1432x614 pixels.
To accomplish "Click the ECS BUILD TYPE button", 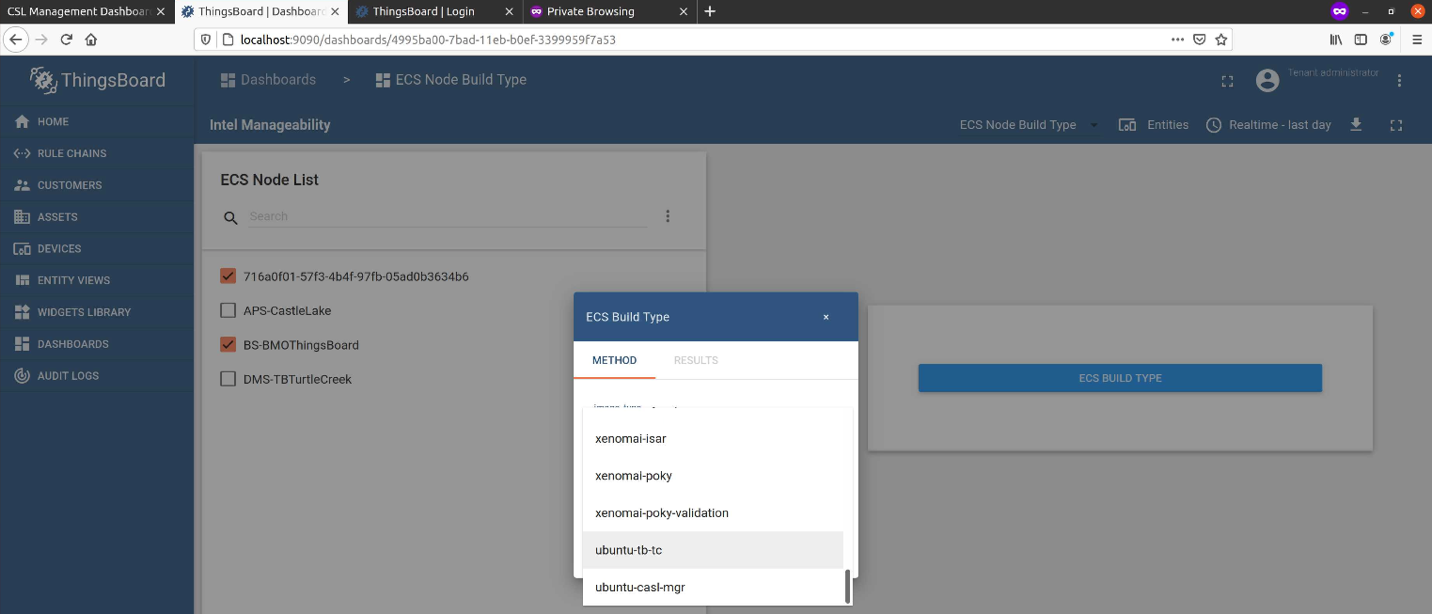I will (x=1120, y=378).
